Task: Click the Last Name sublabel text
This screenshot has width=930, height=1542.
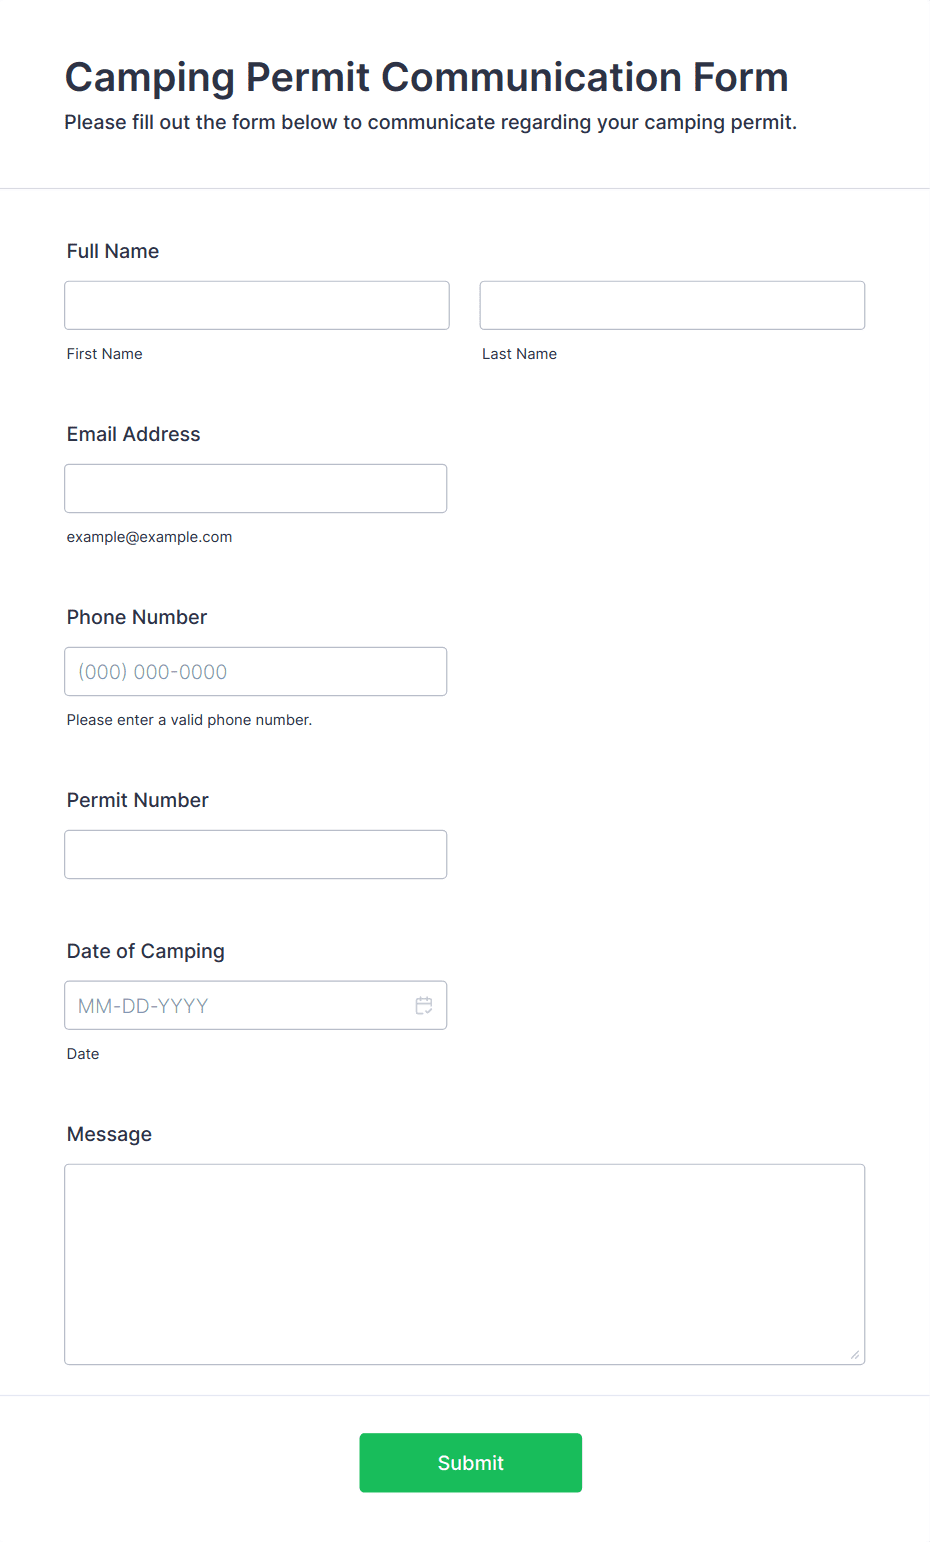Action: pos(520,354)
